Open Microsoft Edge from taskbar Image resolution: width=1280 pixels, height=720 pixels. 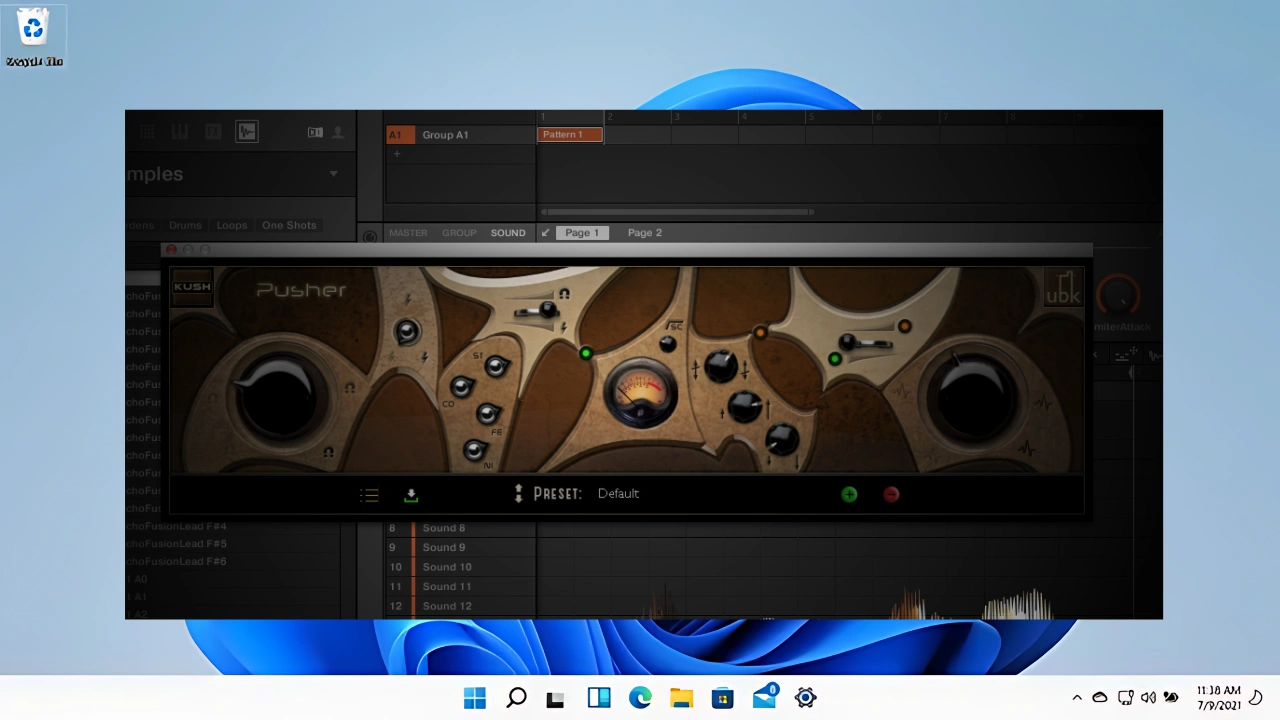(x=640, y=698)
